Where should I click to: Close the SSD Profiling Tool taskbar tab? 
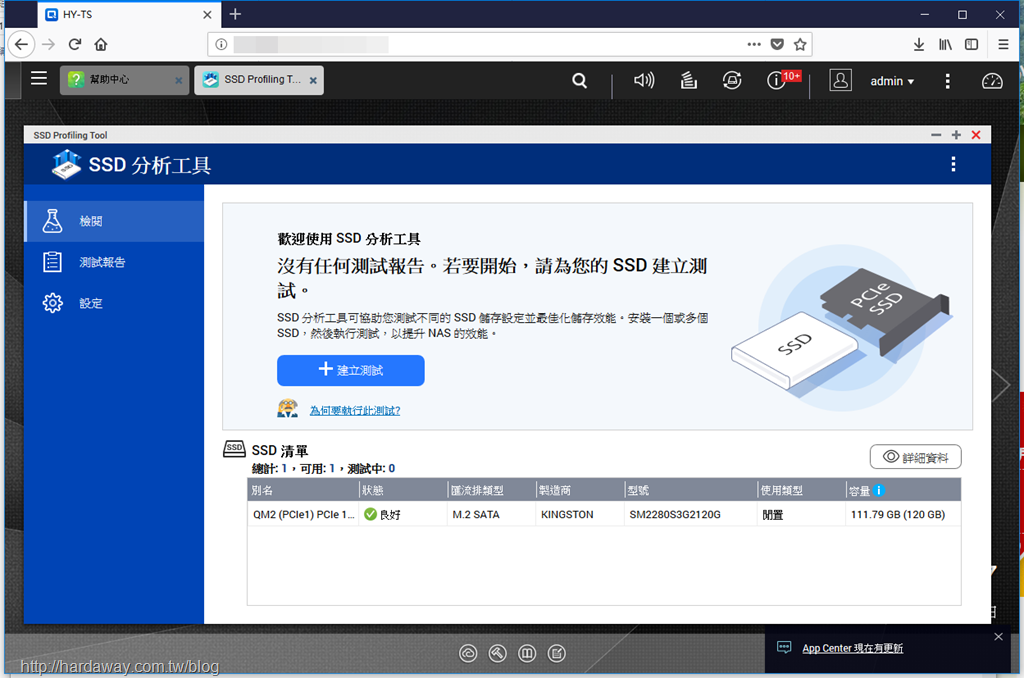pos(313,80)
